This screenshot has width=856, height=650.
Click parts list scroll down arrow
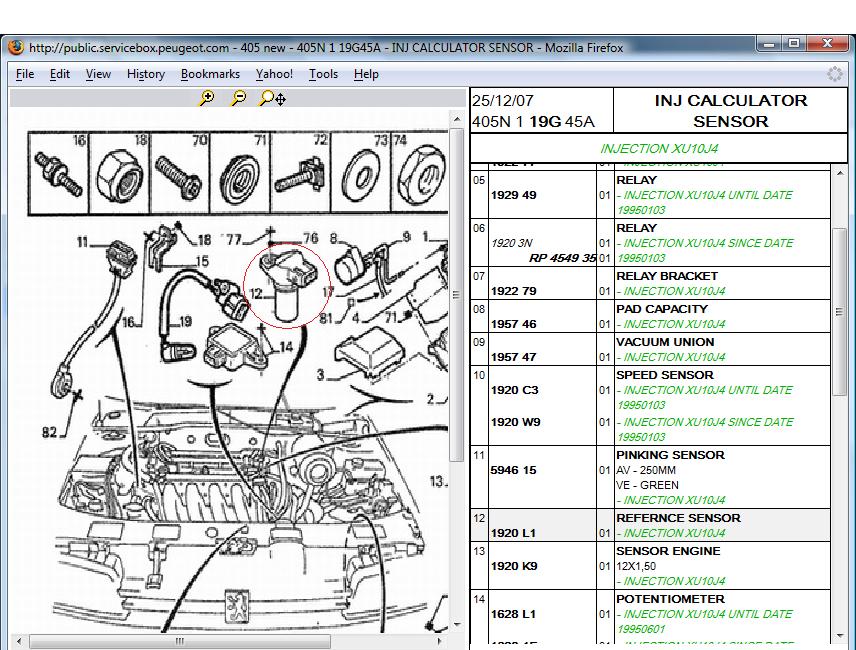[x=840, y=636]
